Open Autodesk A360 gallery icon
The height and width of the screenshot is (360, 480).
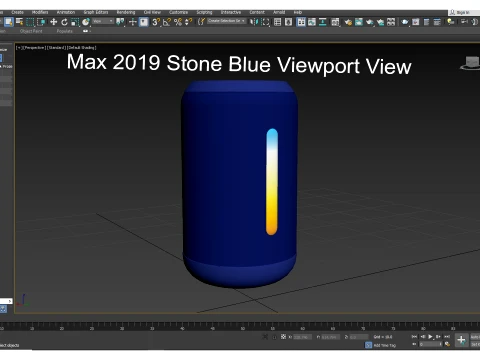point(391,22)
